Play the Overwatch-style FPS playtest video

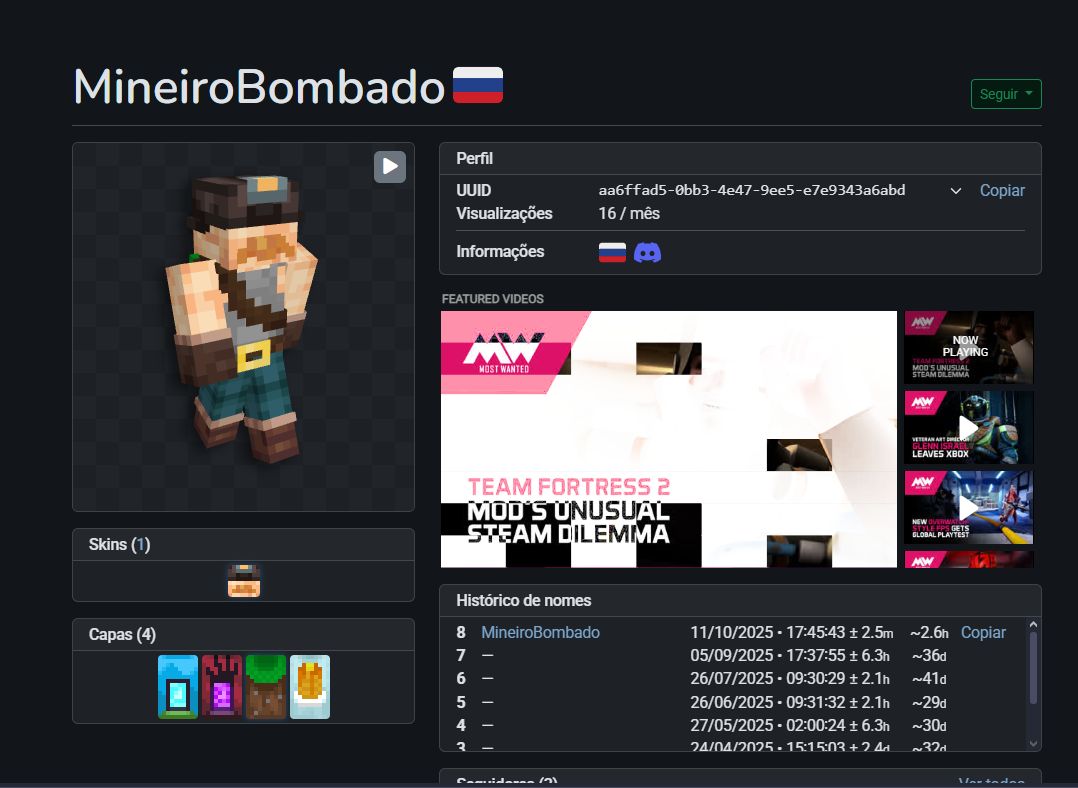969,507
